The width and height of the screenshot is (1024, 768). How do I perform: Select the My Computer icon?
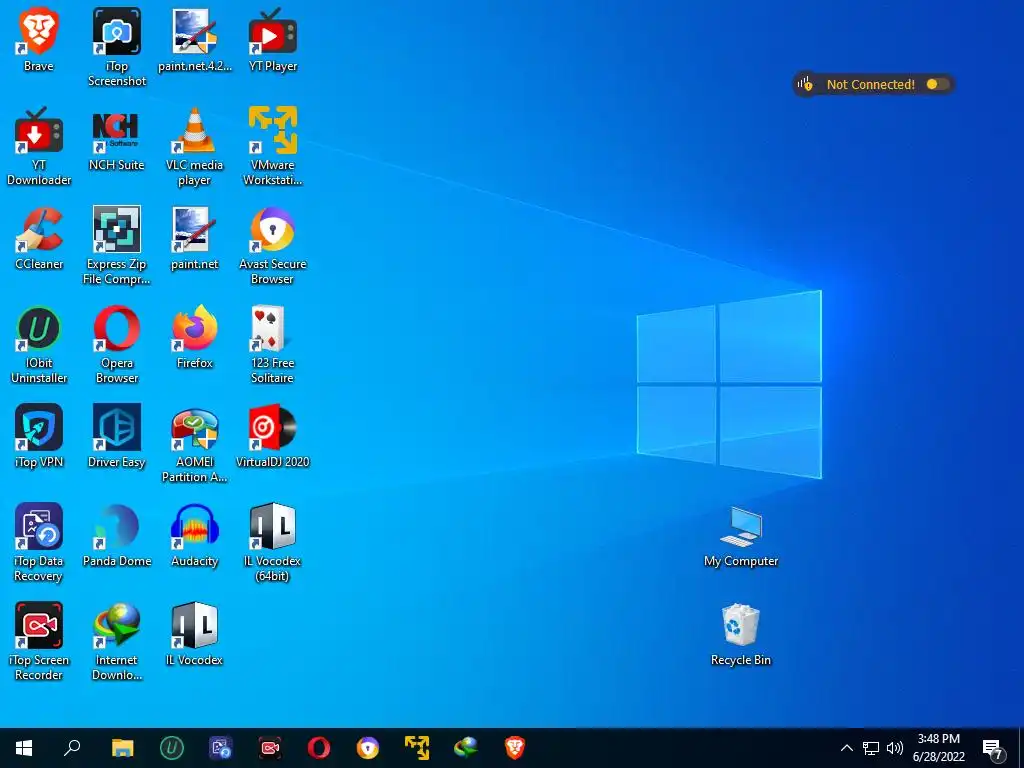click(741, 536)
